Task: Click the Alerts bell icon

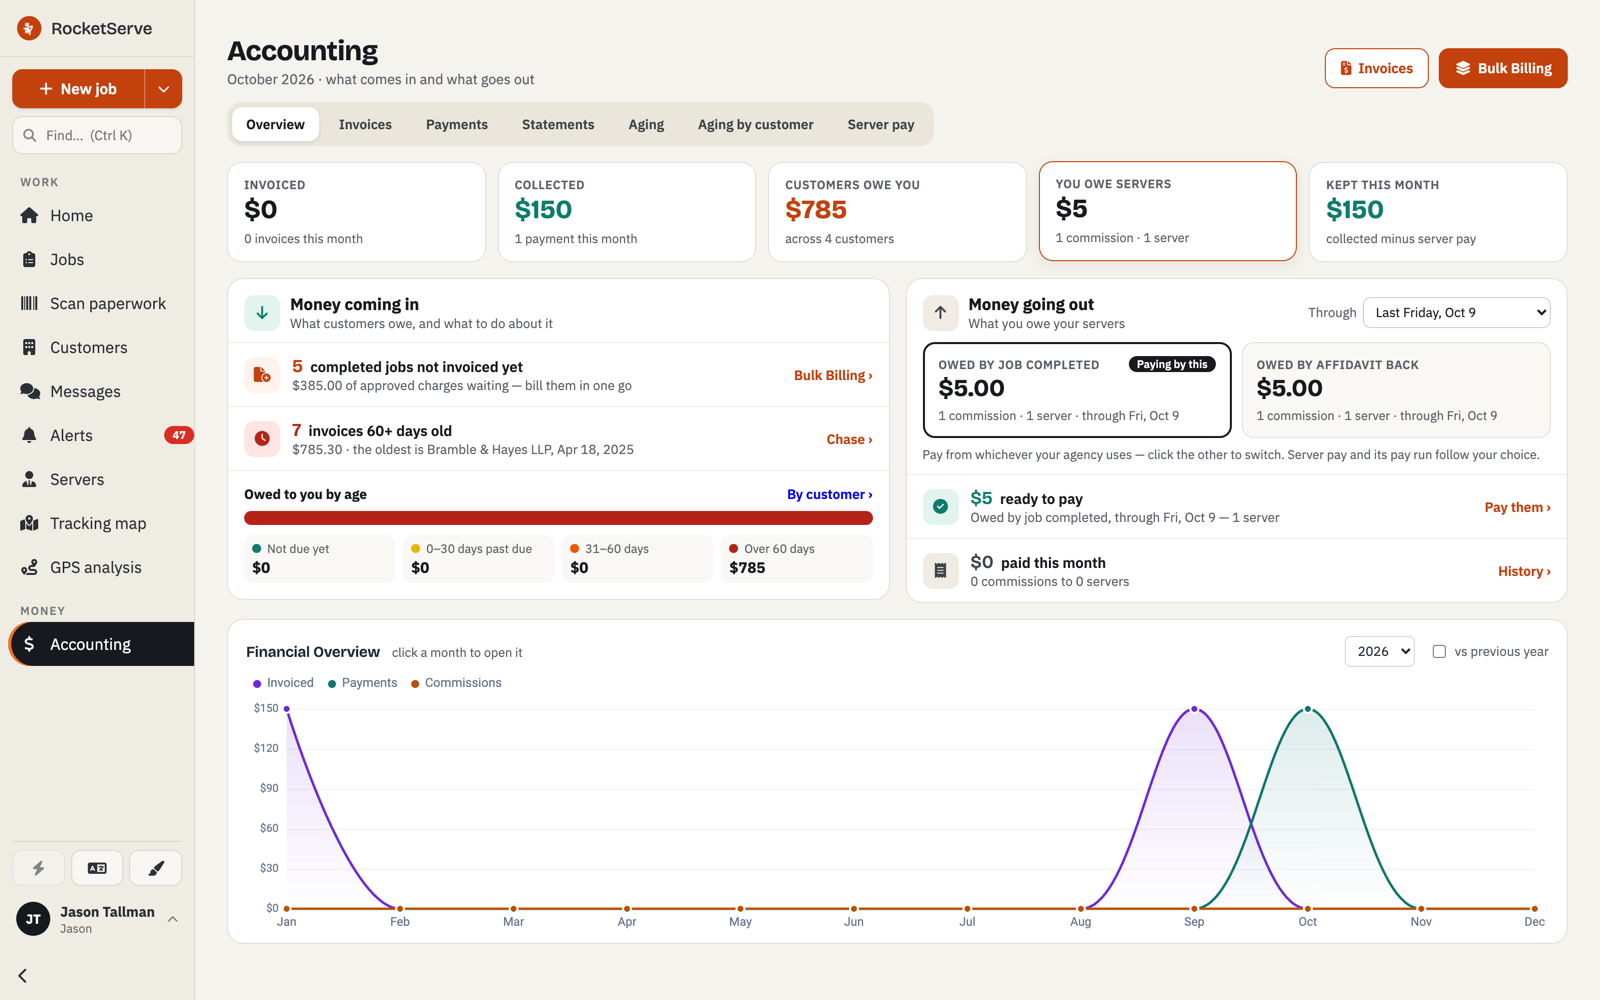Action: point(29,435)
